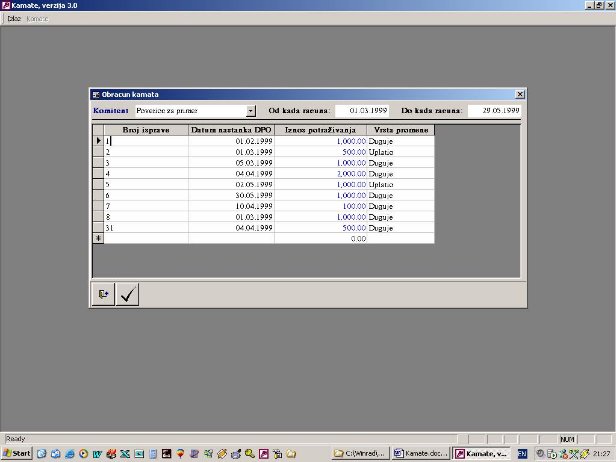Open the first menu in menu bar

coord(14,18)
